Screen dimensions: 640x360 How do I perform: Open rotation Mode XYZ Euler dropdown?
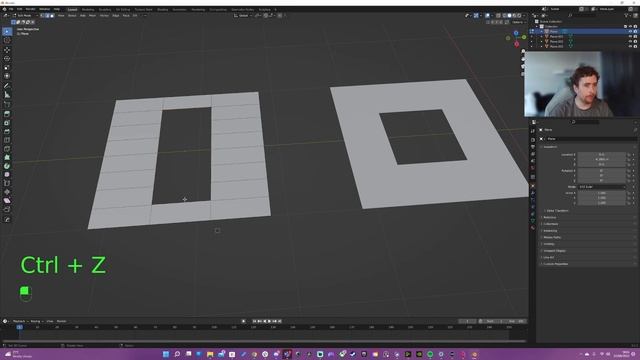[601, 187]
